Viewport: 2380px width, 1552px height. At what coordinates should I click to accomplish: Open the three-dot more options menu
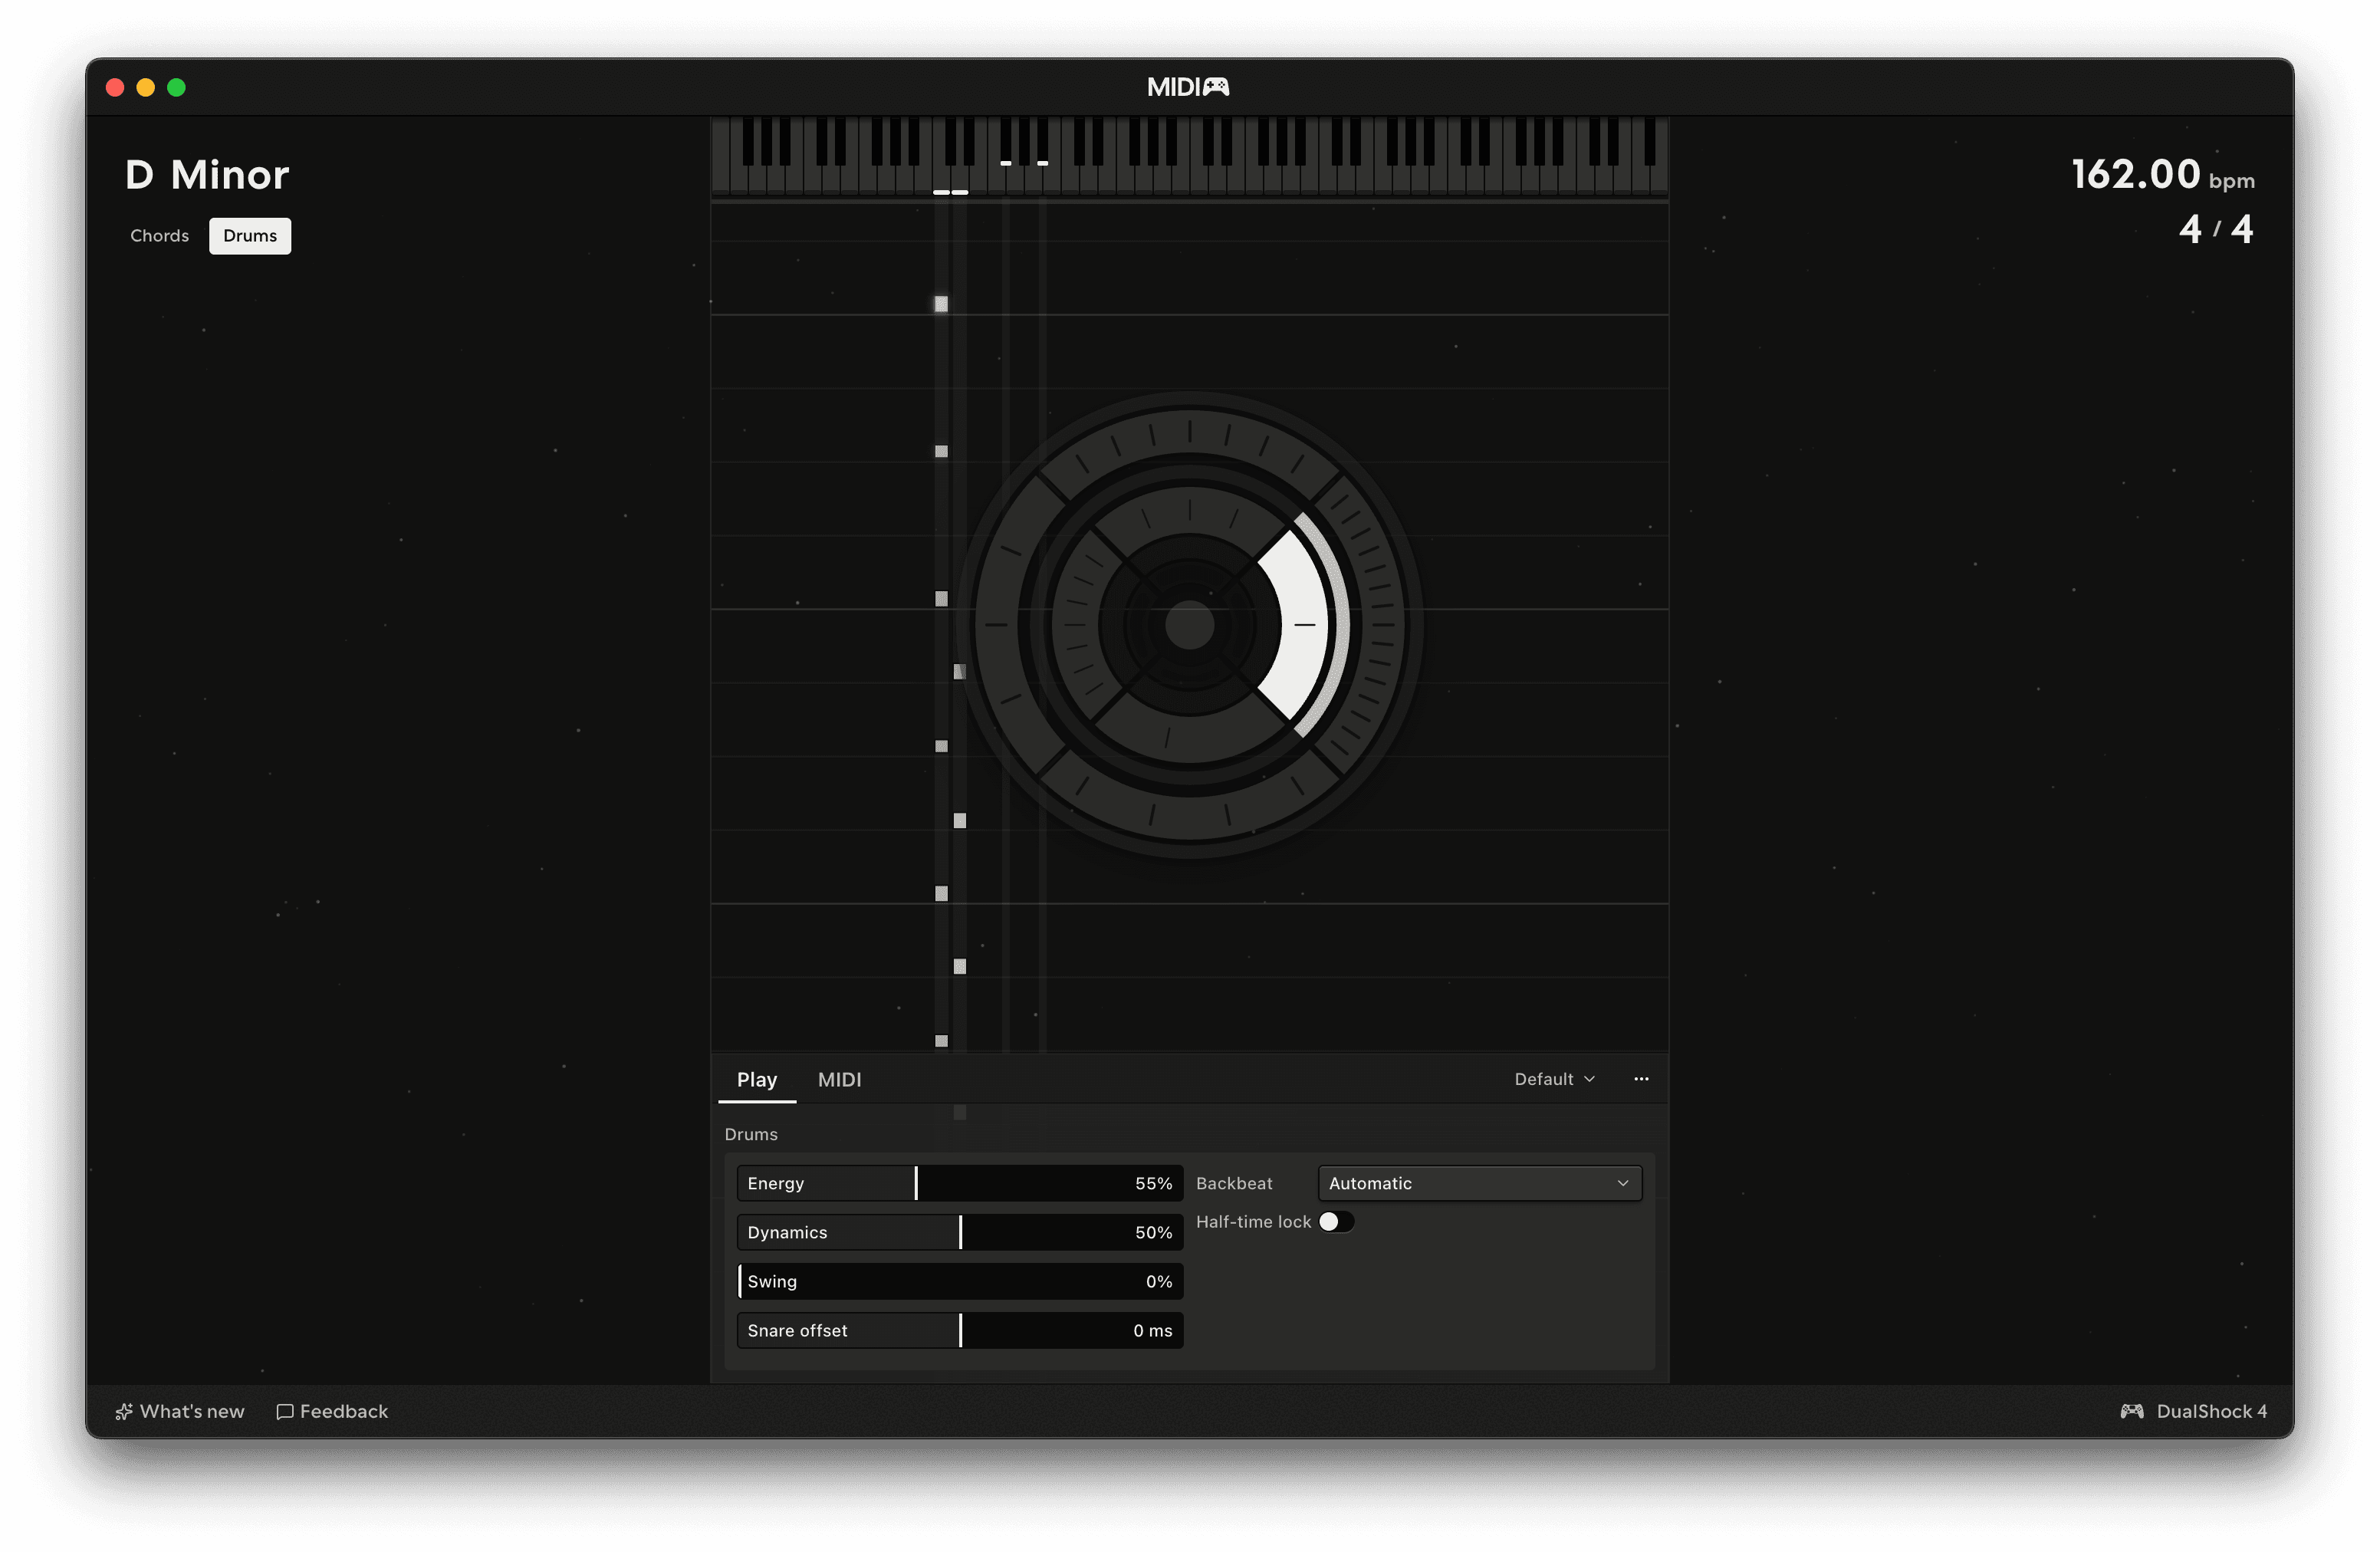click(1641, 1079)
